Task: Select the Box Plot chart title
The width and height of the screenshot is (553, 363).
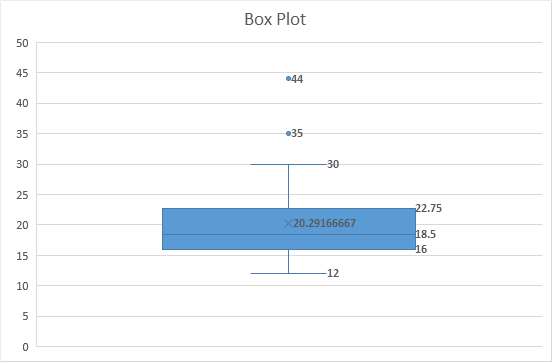Action: click(x=275, y=19)
